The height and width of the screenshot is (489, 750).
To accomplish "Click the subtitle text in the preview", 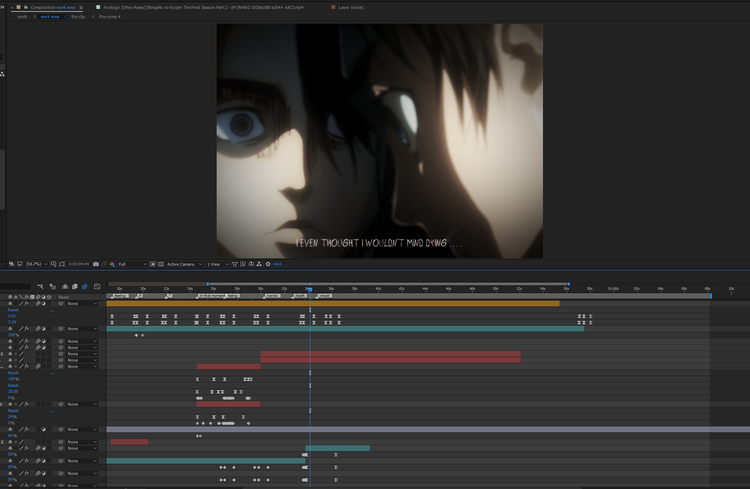I will [x=379, y=243].
